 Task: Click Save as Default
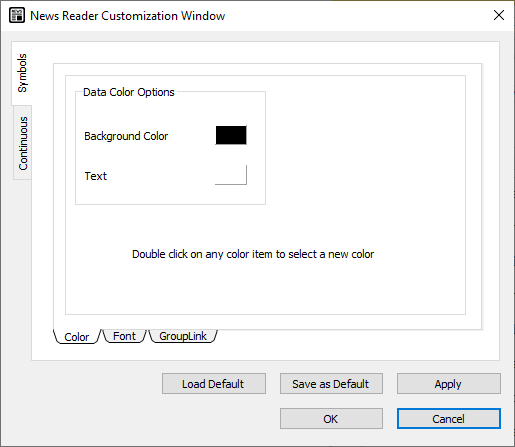click(x=331, y=384)
